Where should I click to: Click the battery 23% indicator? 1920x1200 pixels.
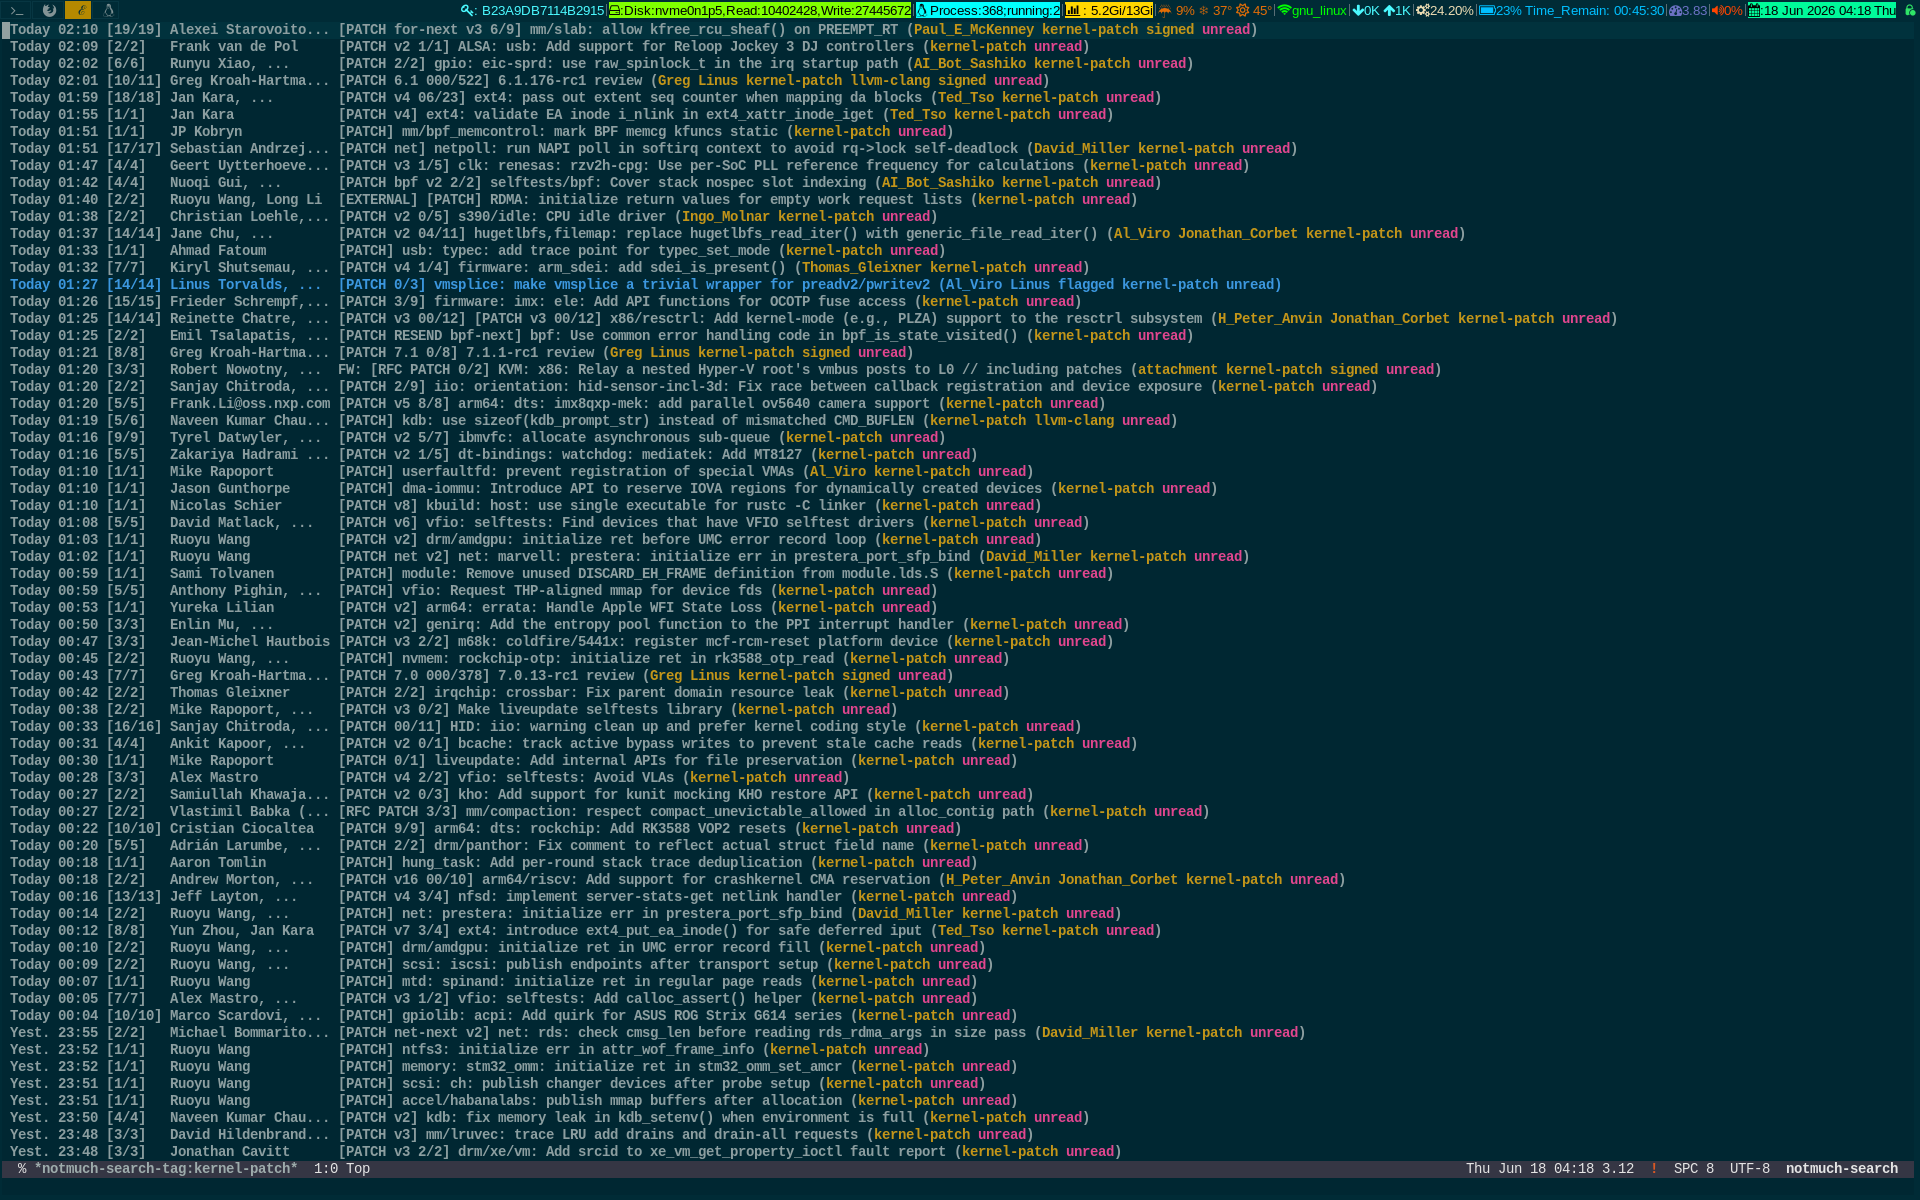pos(1571,10)
